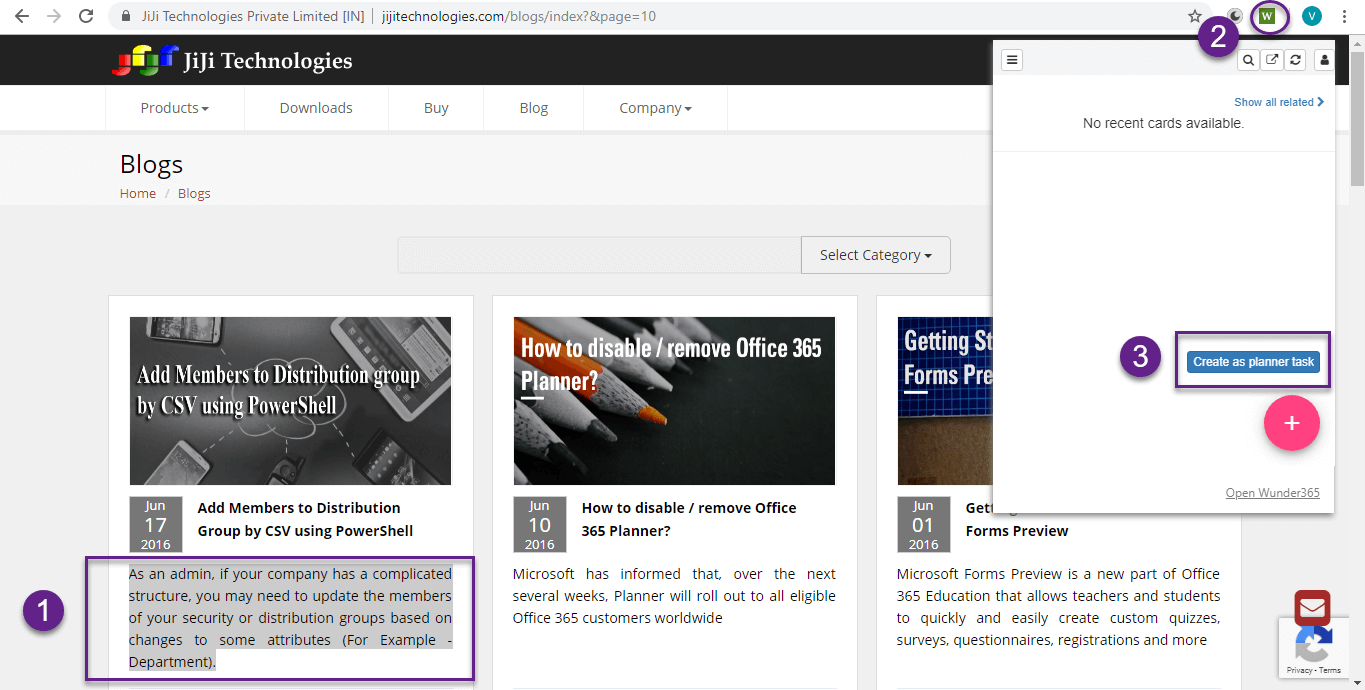Open the Blog menu item
Viewport: 1365px width, 690px height.
533,108
